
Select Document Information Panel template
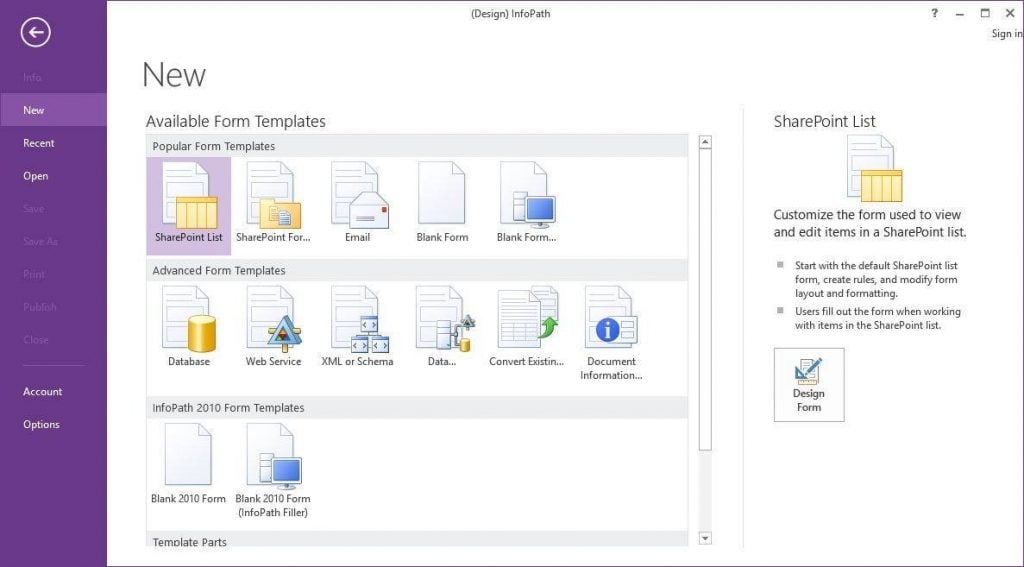point(611,333)
